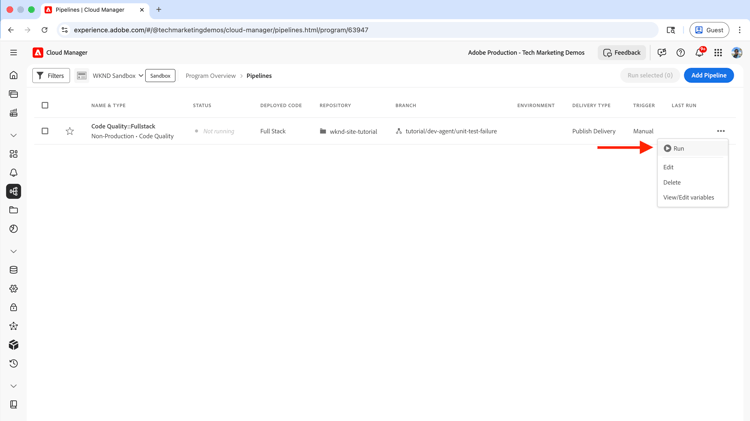Close the Pipelines browser tab
The height and width of the screenshot is (421, 750).
[x=142, y=10]
